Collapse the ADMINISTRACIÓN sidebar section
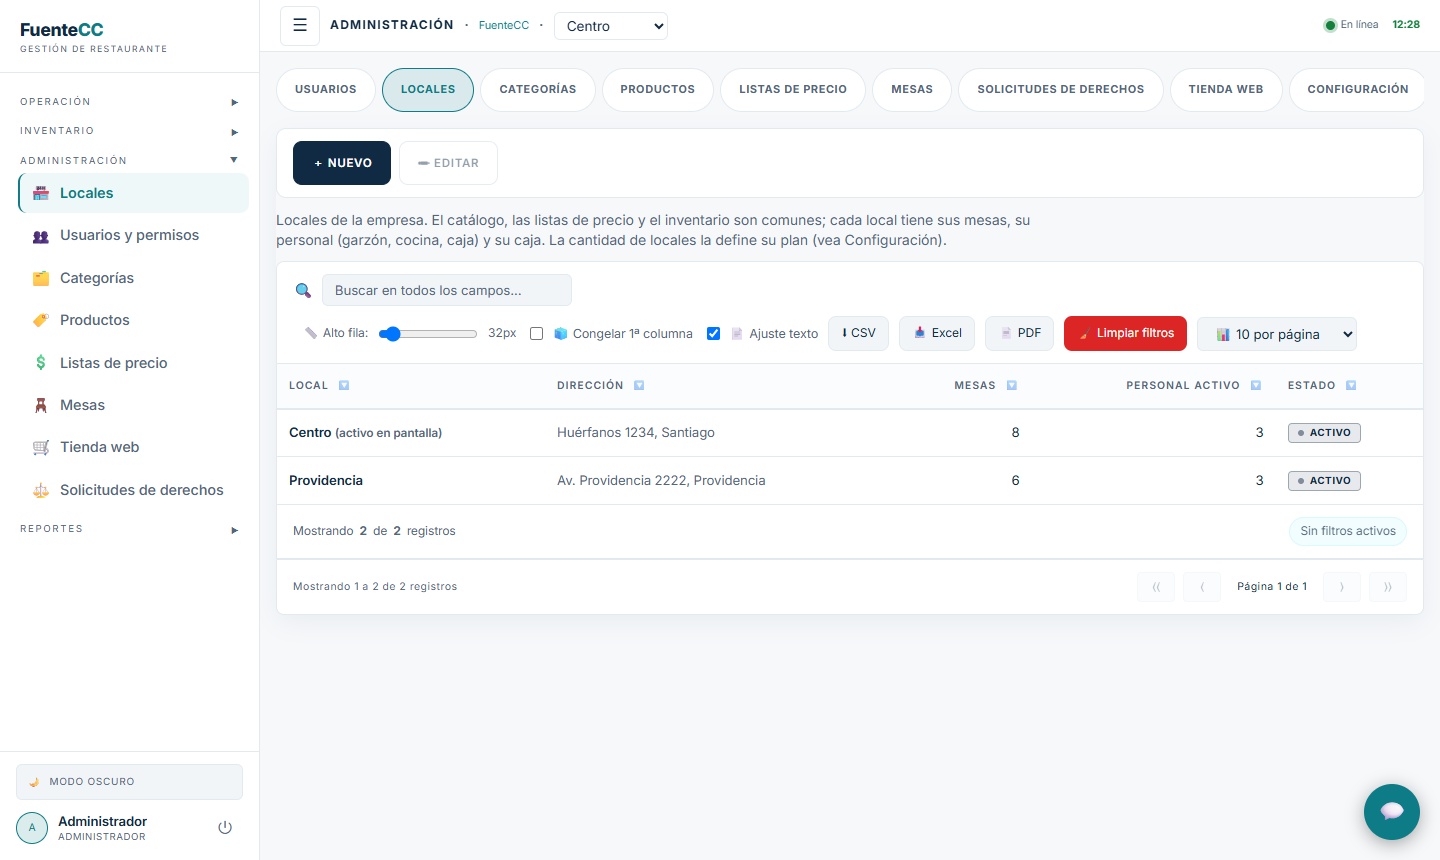Image resolution: width=1440 pixels, height=860 pixels. [x=130, y=160]
